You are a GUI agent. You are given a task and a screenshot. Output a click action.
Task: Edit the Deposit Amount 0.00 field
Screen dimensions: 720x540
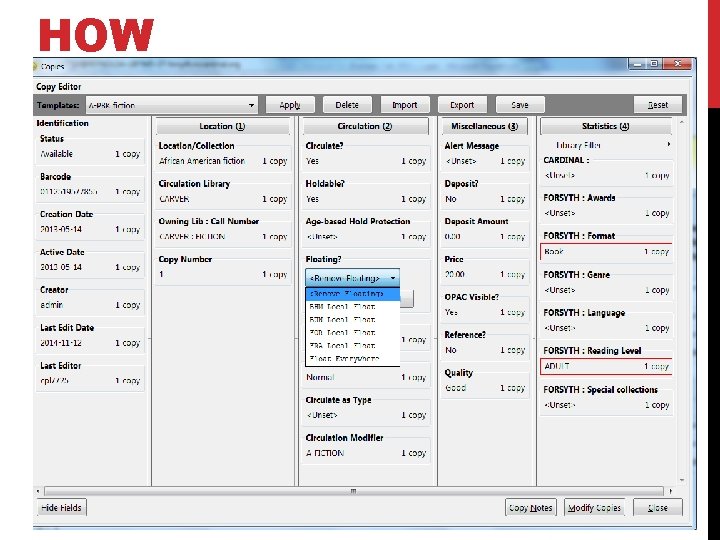[x=485, y=236]
